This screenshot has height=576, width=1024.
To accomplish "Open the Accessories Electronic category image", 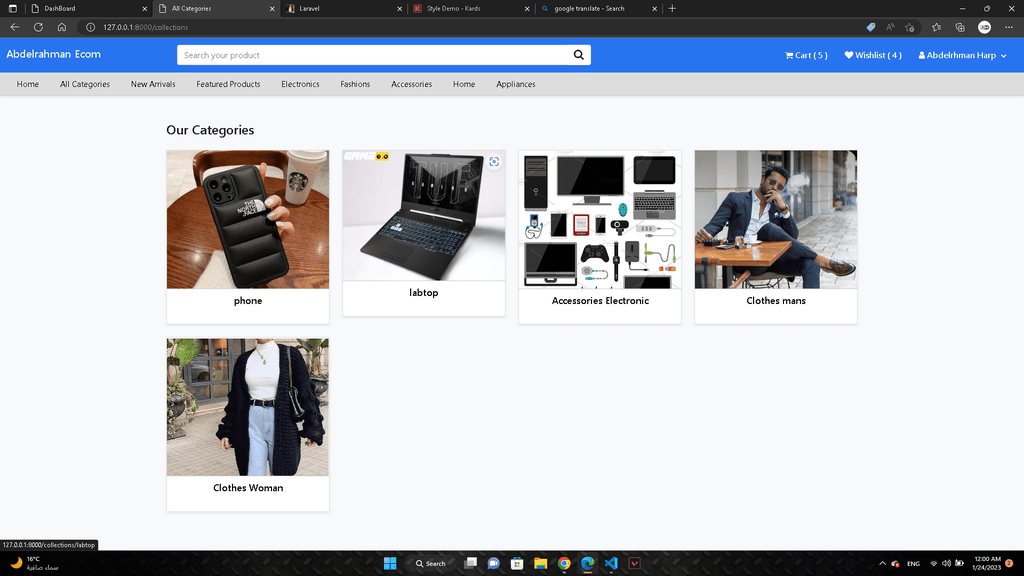I will pos(600,219).
